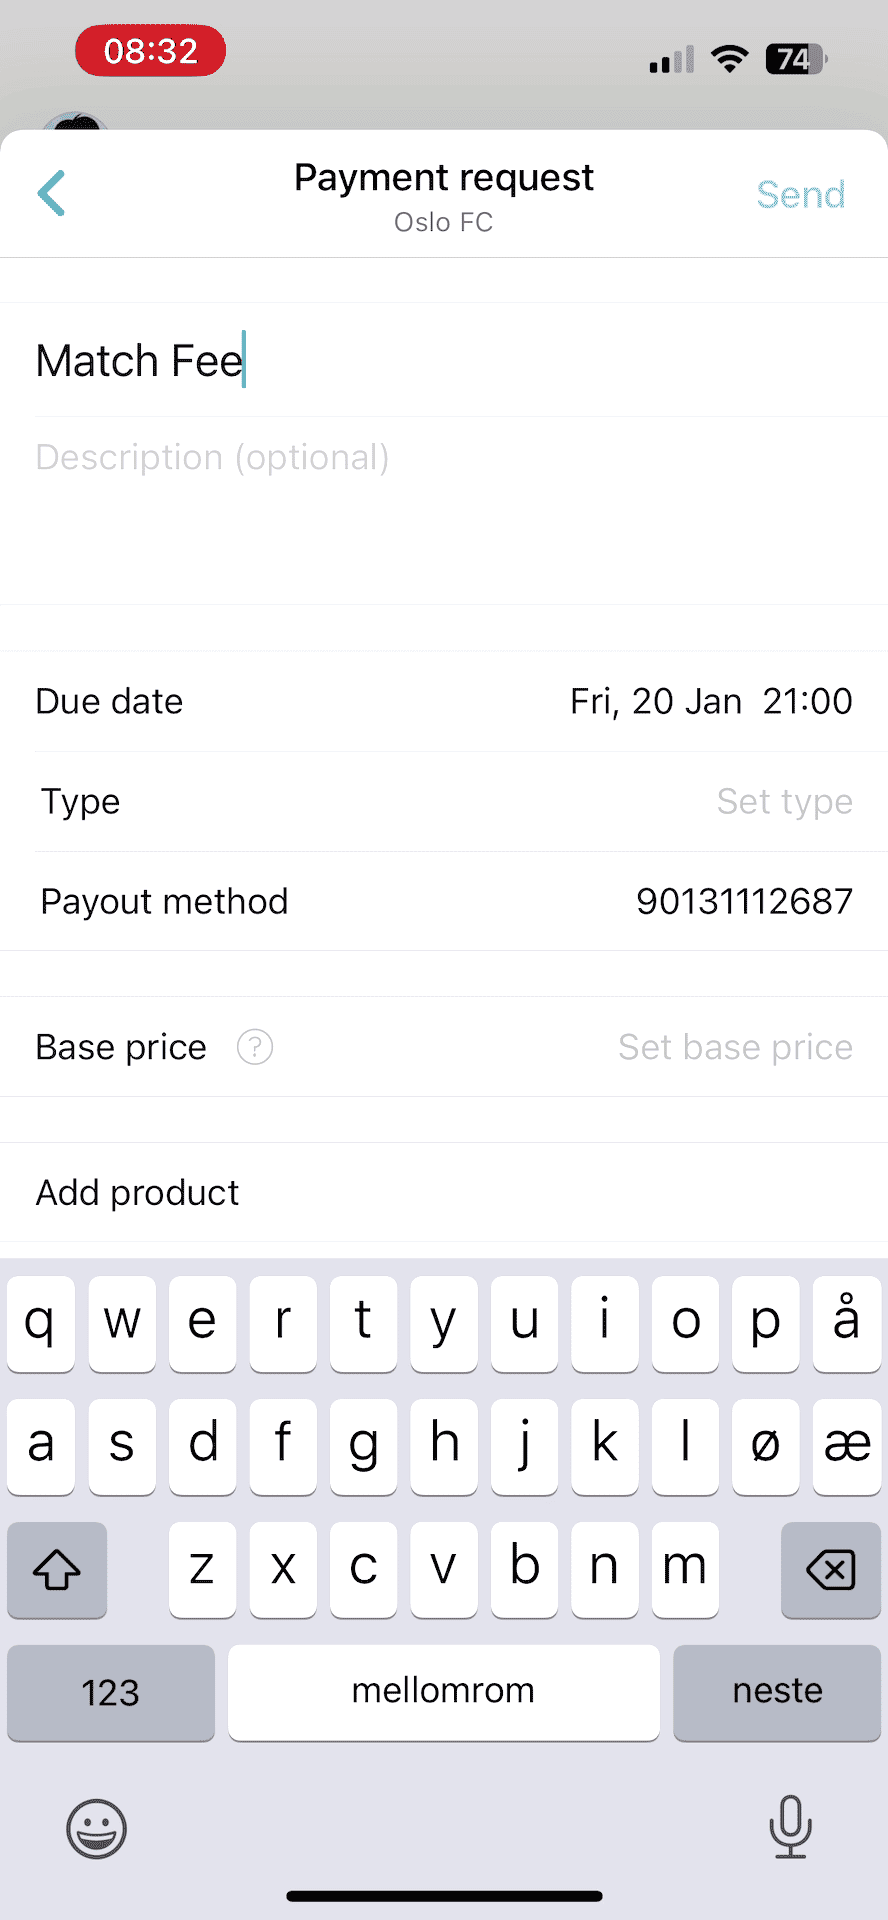Tap the red recording time indicator
This screenshot has width=888, height=1920.
coord(151,51)
